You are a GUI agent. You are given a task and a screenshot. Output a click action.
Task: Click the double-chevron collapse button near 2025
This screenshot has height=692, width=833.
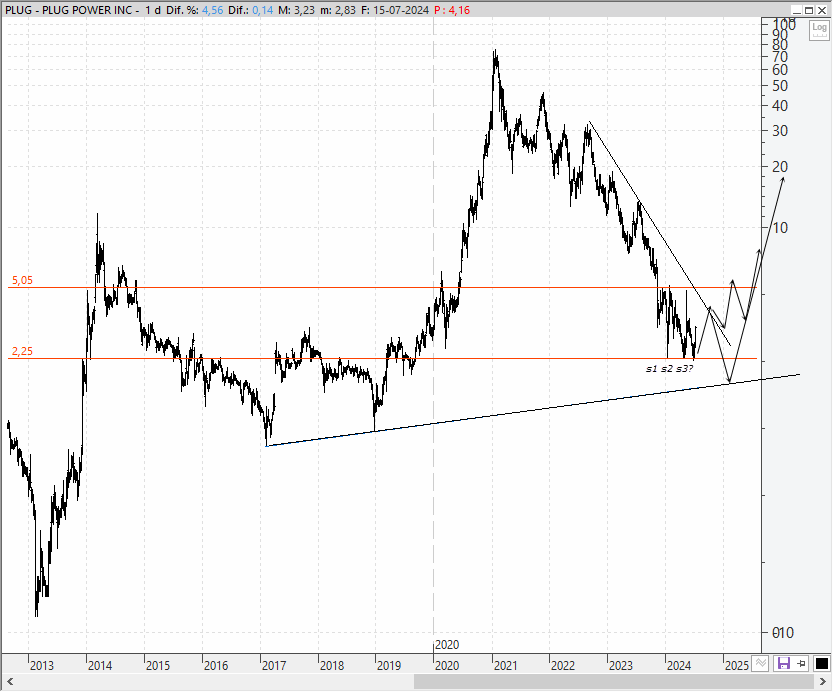point(761,662)
